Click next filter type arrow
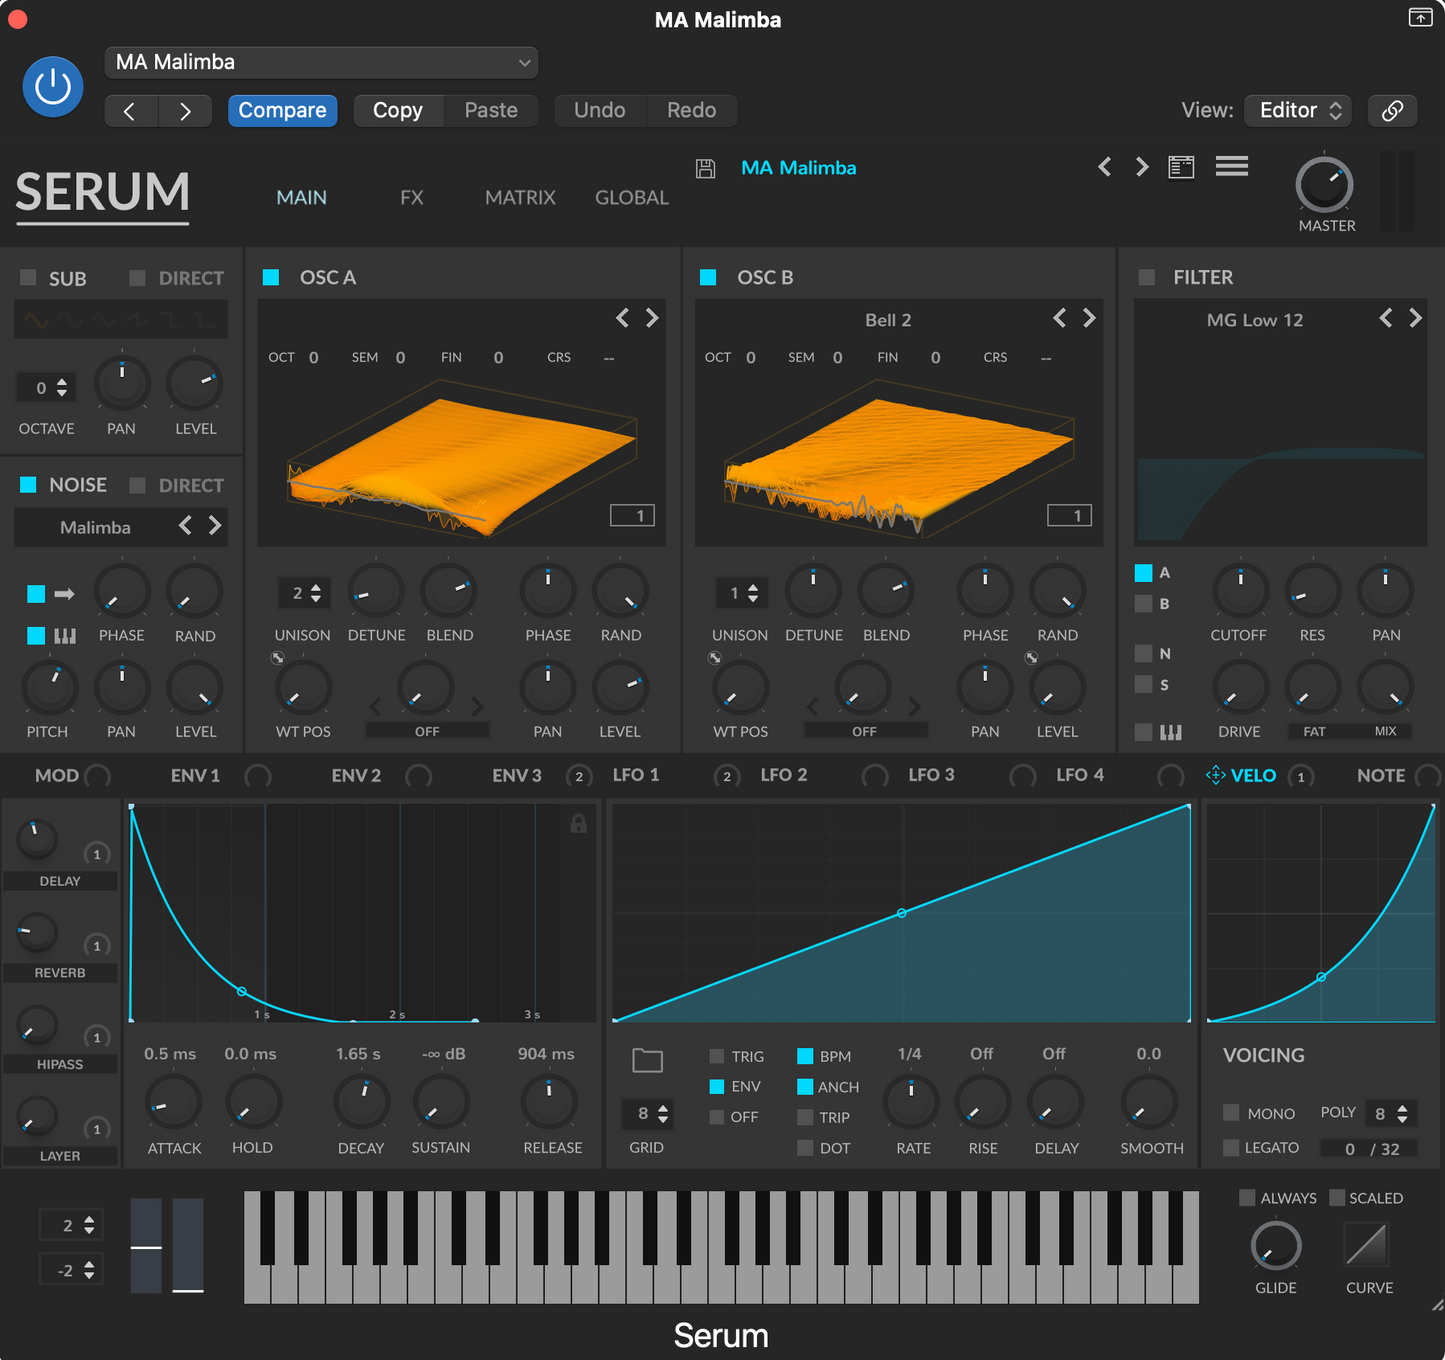Image resolution: width=1445 pixels, height=1360 pixels. (x=1415, y=318)
